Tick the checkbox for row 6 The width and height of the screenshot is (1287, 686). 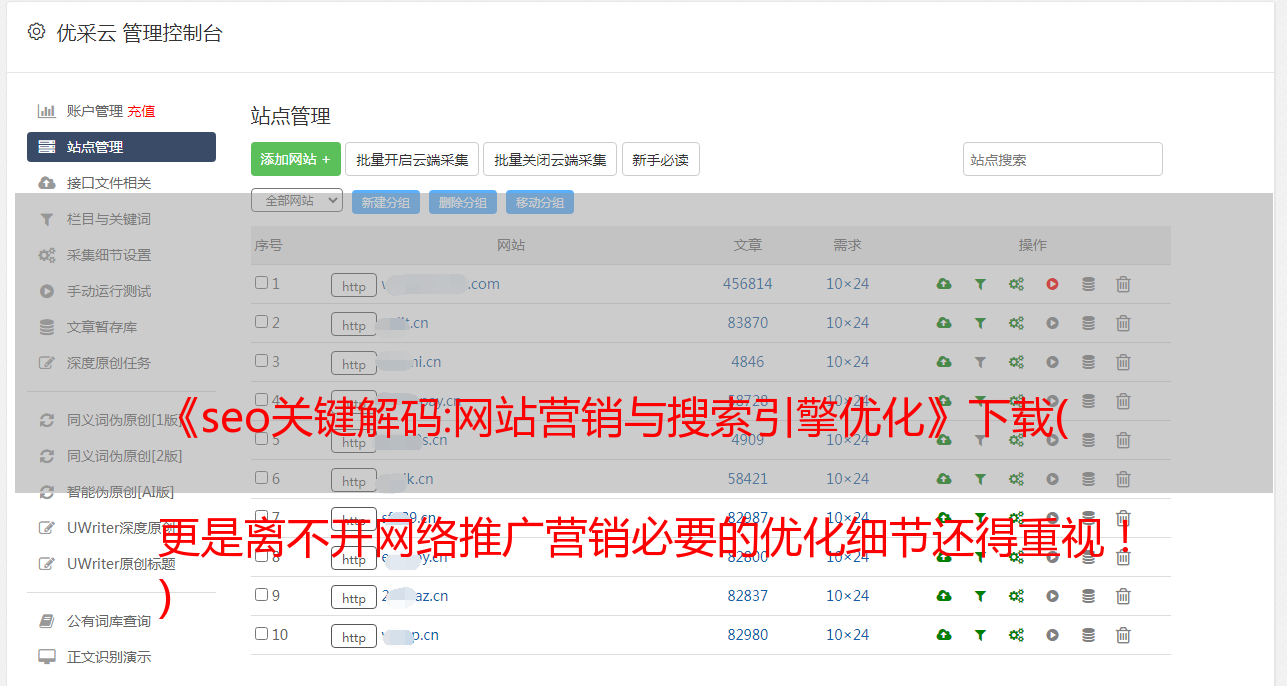click(x=261, y=478)
